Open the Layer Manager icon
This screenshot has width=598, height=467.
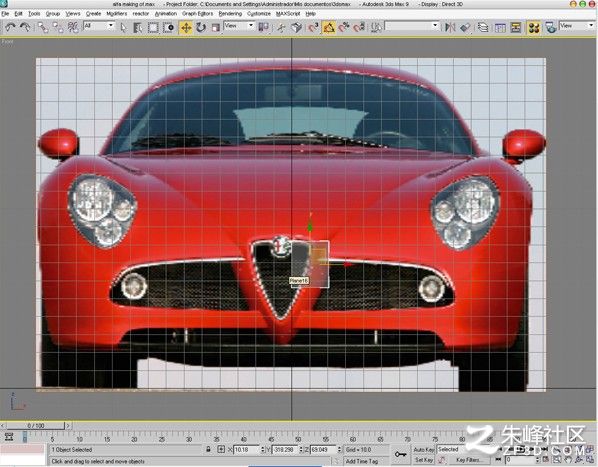[483, 27]
